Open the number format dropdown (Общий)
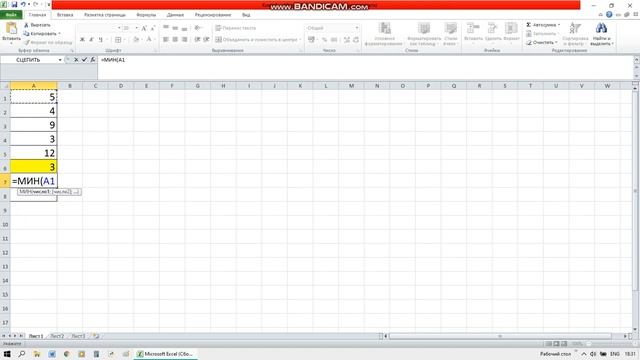This screenshot has width=640, height=360. [356, 28]
